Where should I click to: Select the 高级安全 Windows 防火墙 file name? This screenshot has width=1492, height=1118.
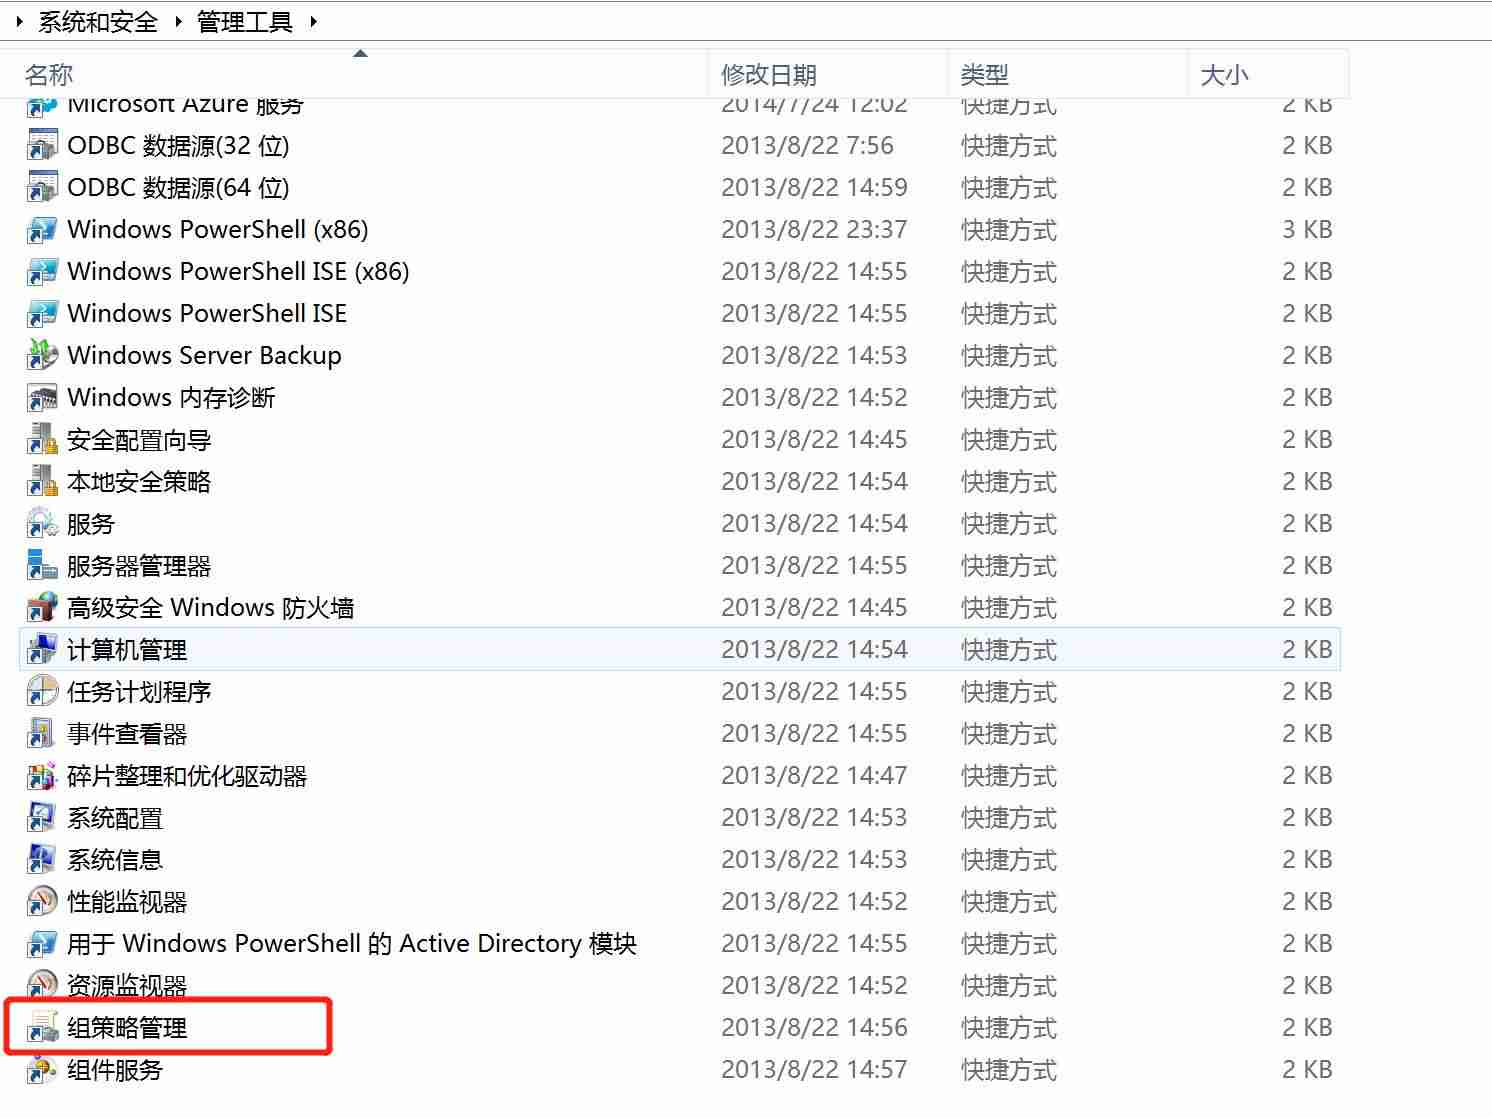211,608
